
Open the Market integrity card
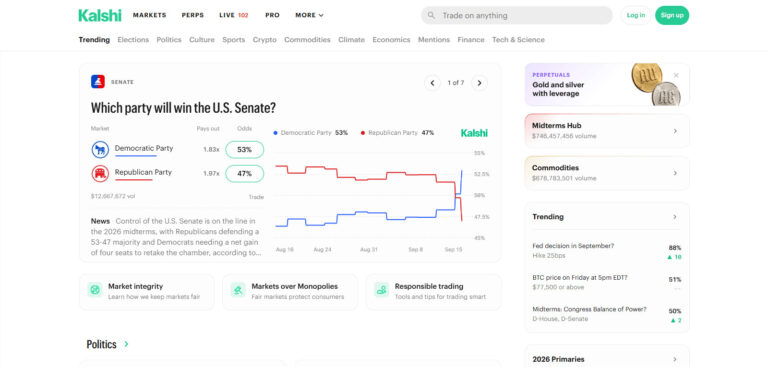point(146,292)
